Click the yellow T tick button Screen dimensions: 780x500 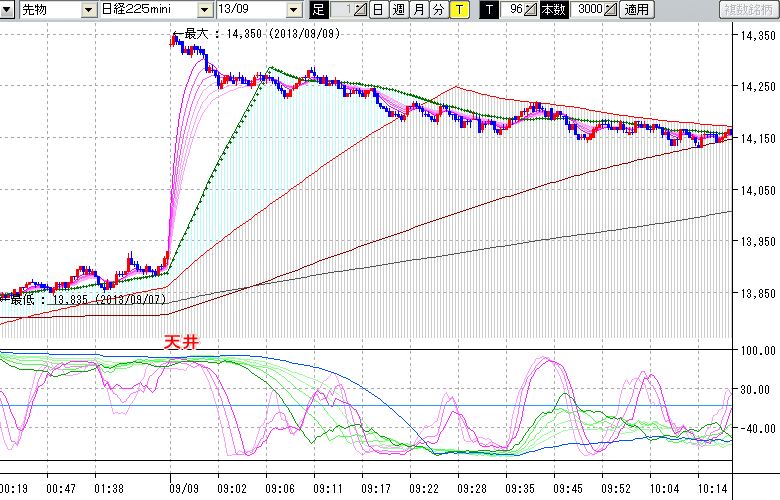458,10
